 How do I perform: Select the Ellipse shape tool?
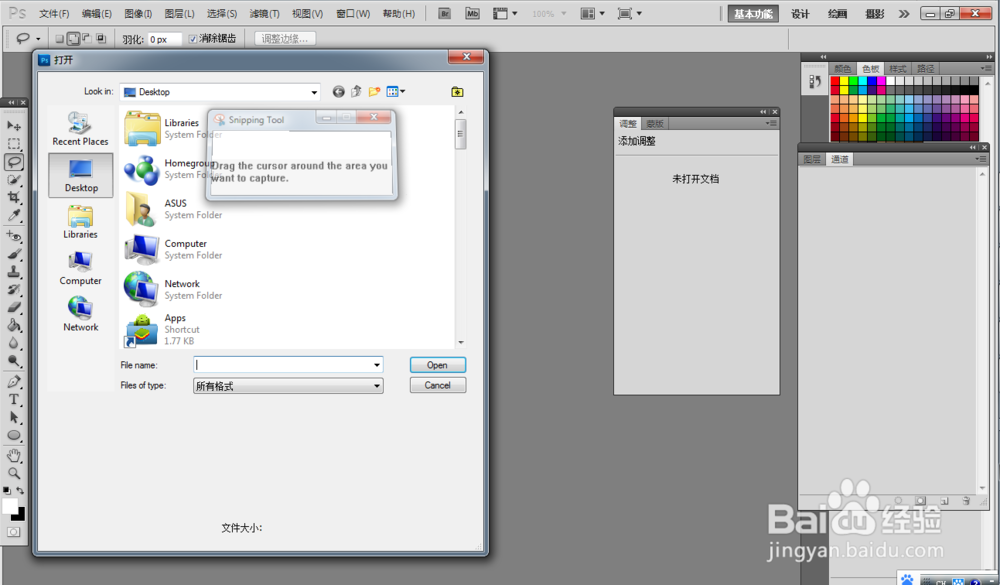[13, 436]
